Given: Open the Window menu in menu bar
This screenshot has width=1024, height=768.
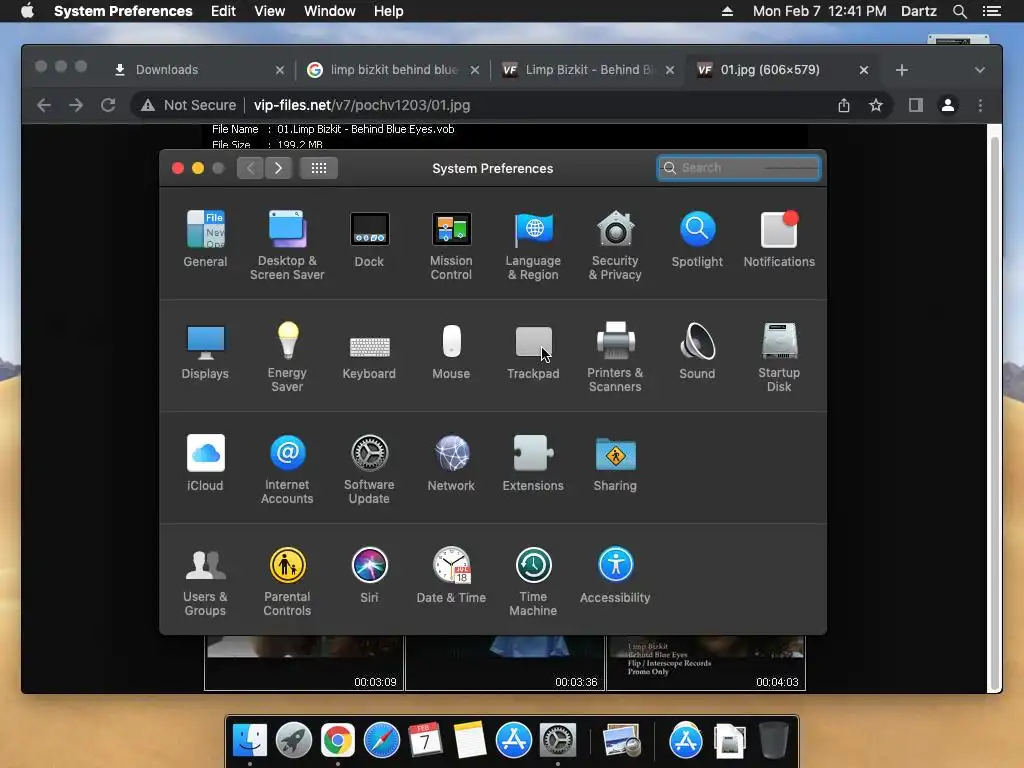Looking at the screenshot, I should click(330, 11).
